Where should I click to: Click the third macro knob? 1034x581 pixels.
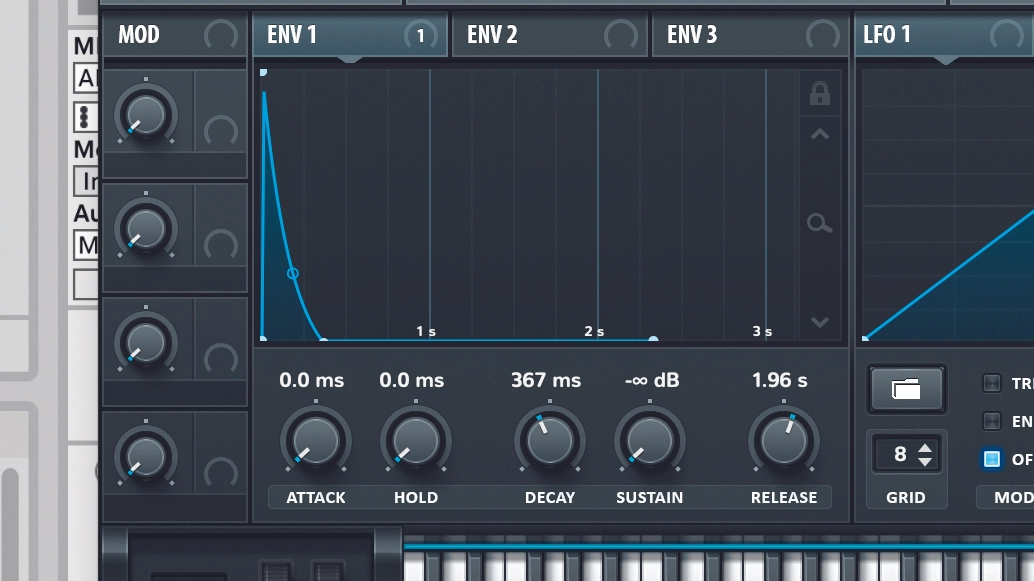[x=146, y=343]
